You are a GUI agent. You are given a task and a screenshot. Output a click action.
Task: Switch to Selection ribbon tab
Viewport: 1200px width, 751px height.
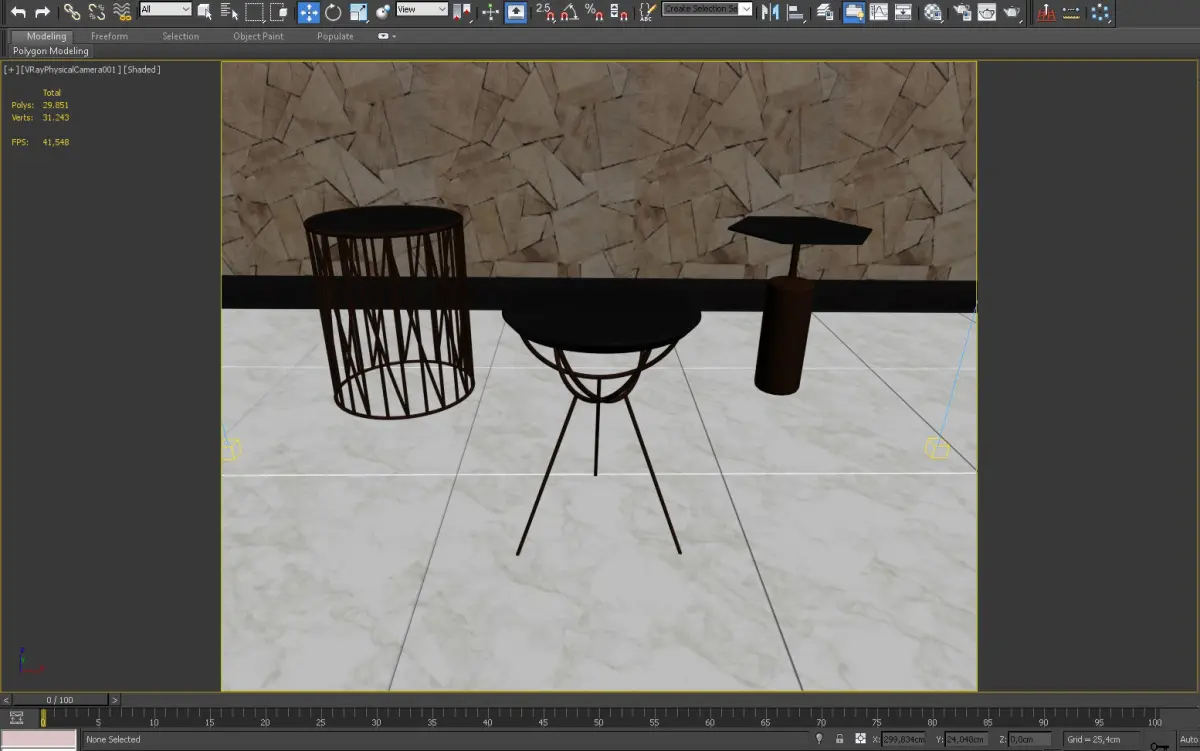point(181,36)
